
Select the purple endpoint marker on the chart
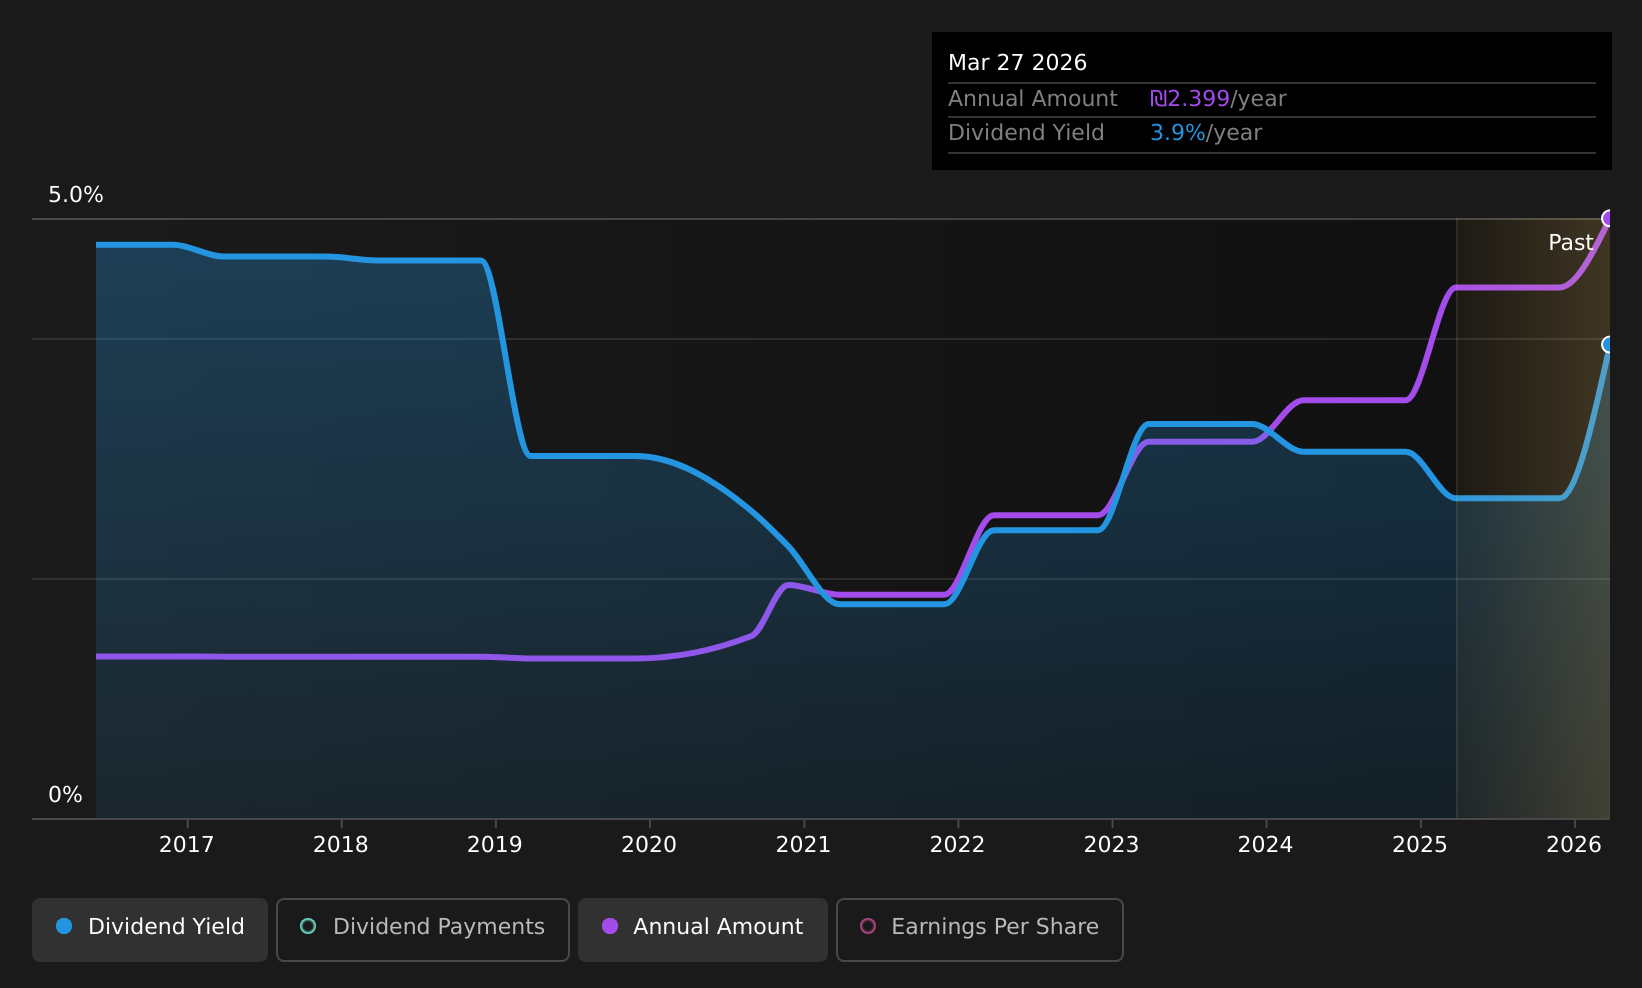pos(1607,217)
